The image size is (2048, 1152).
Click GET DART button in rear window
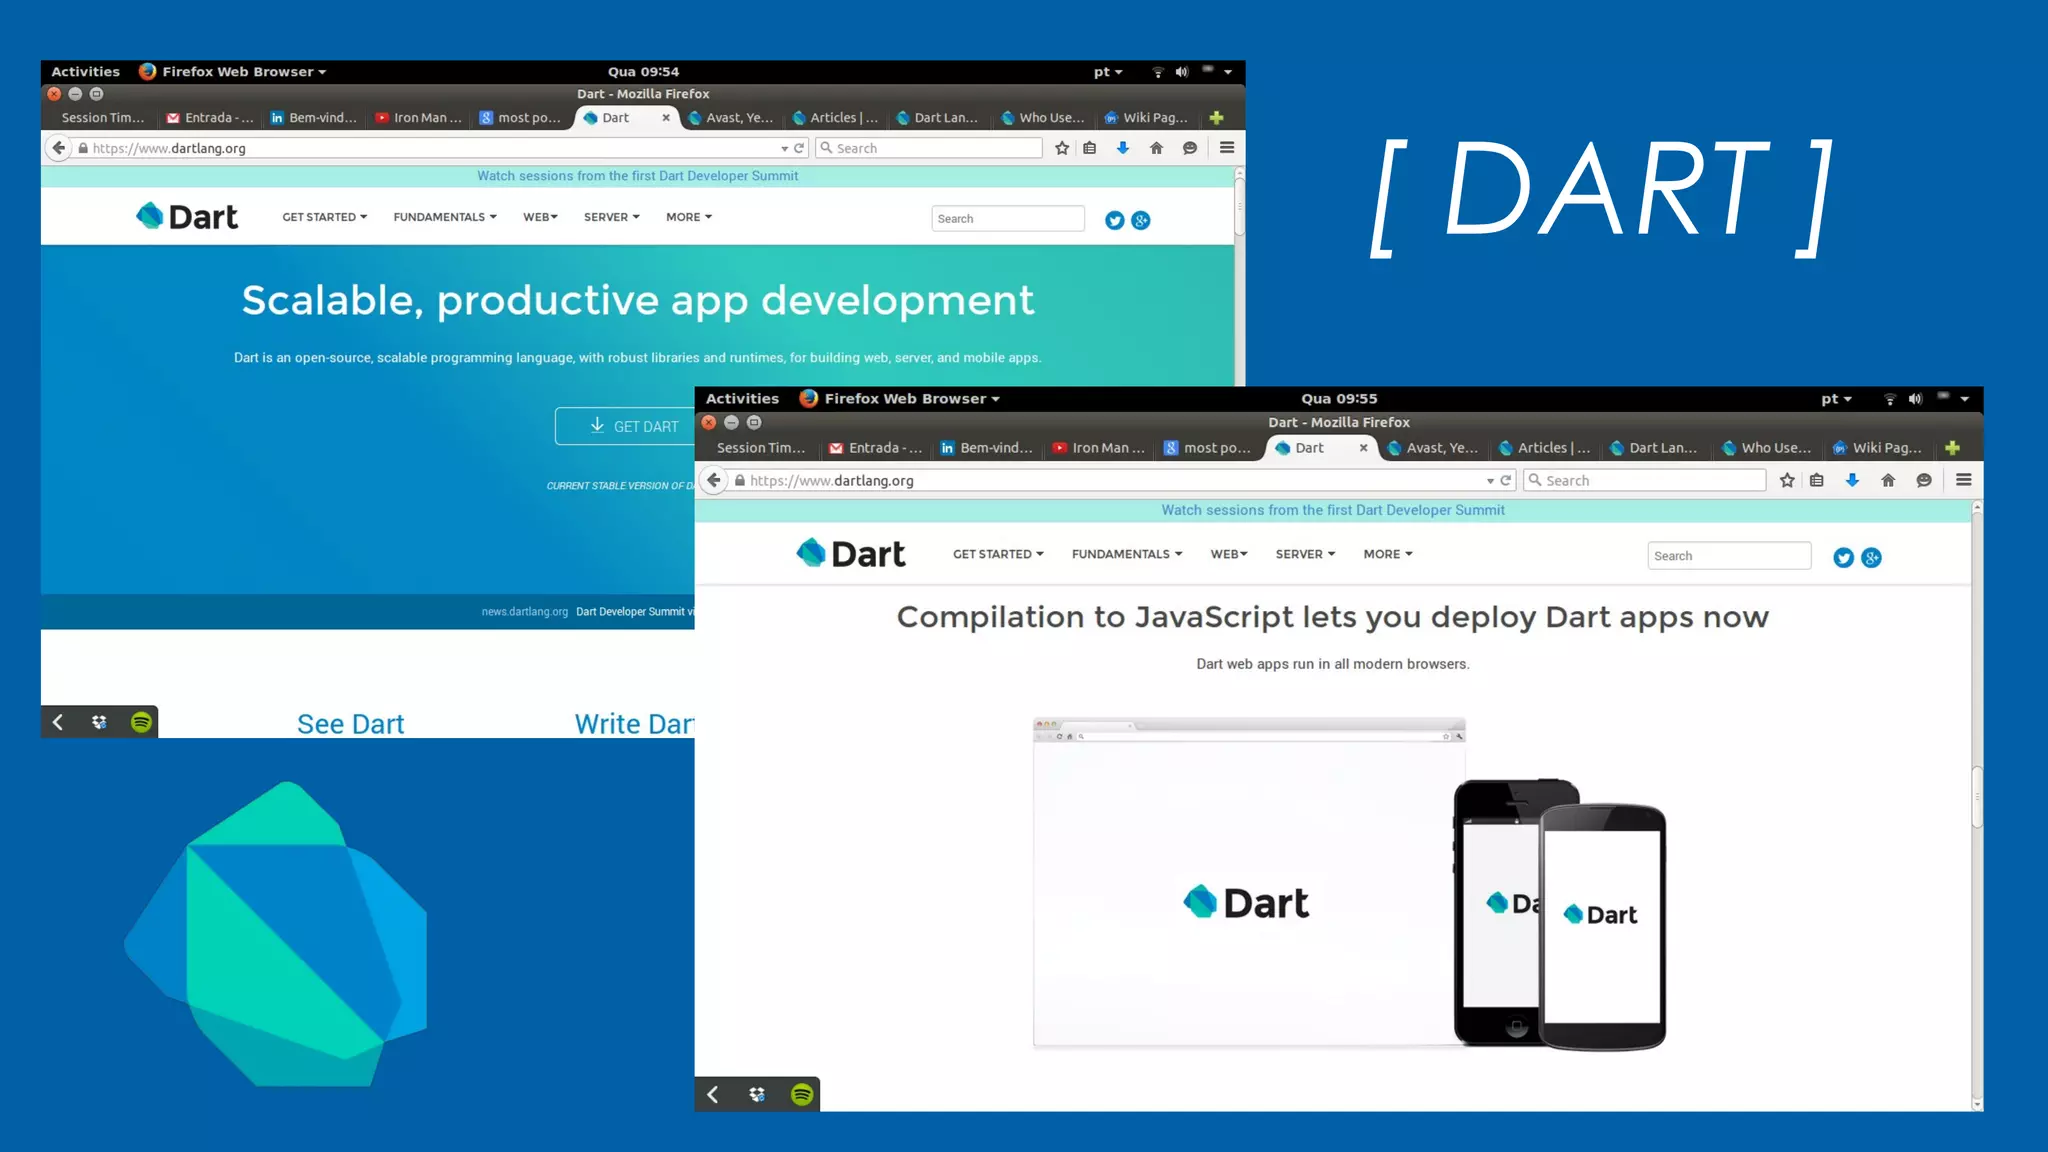click(x=626, y=426)
